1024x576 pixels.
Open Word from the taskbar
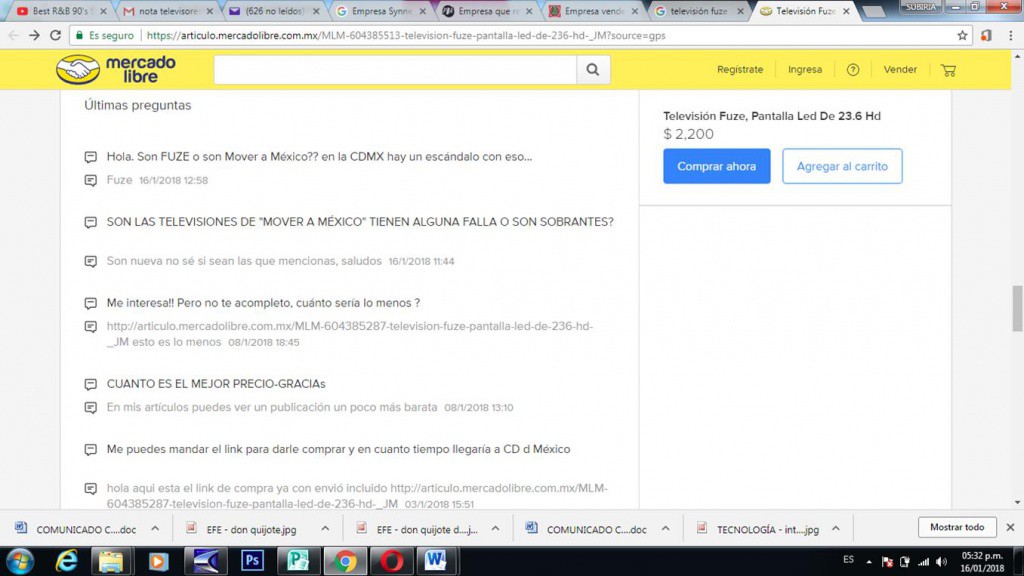click(436, 561)
